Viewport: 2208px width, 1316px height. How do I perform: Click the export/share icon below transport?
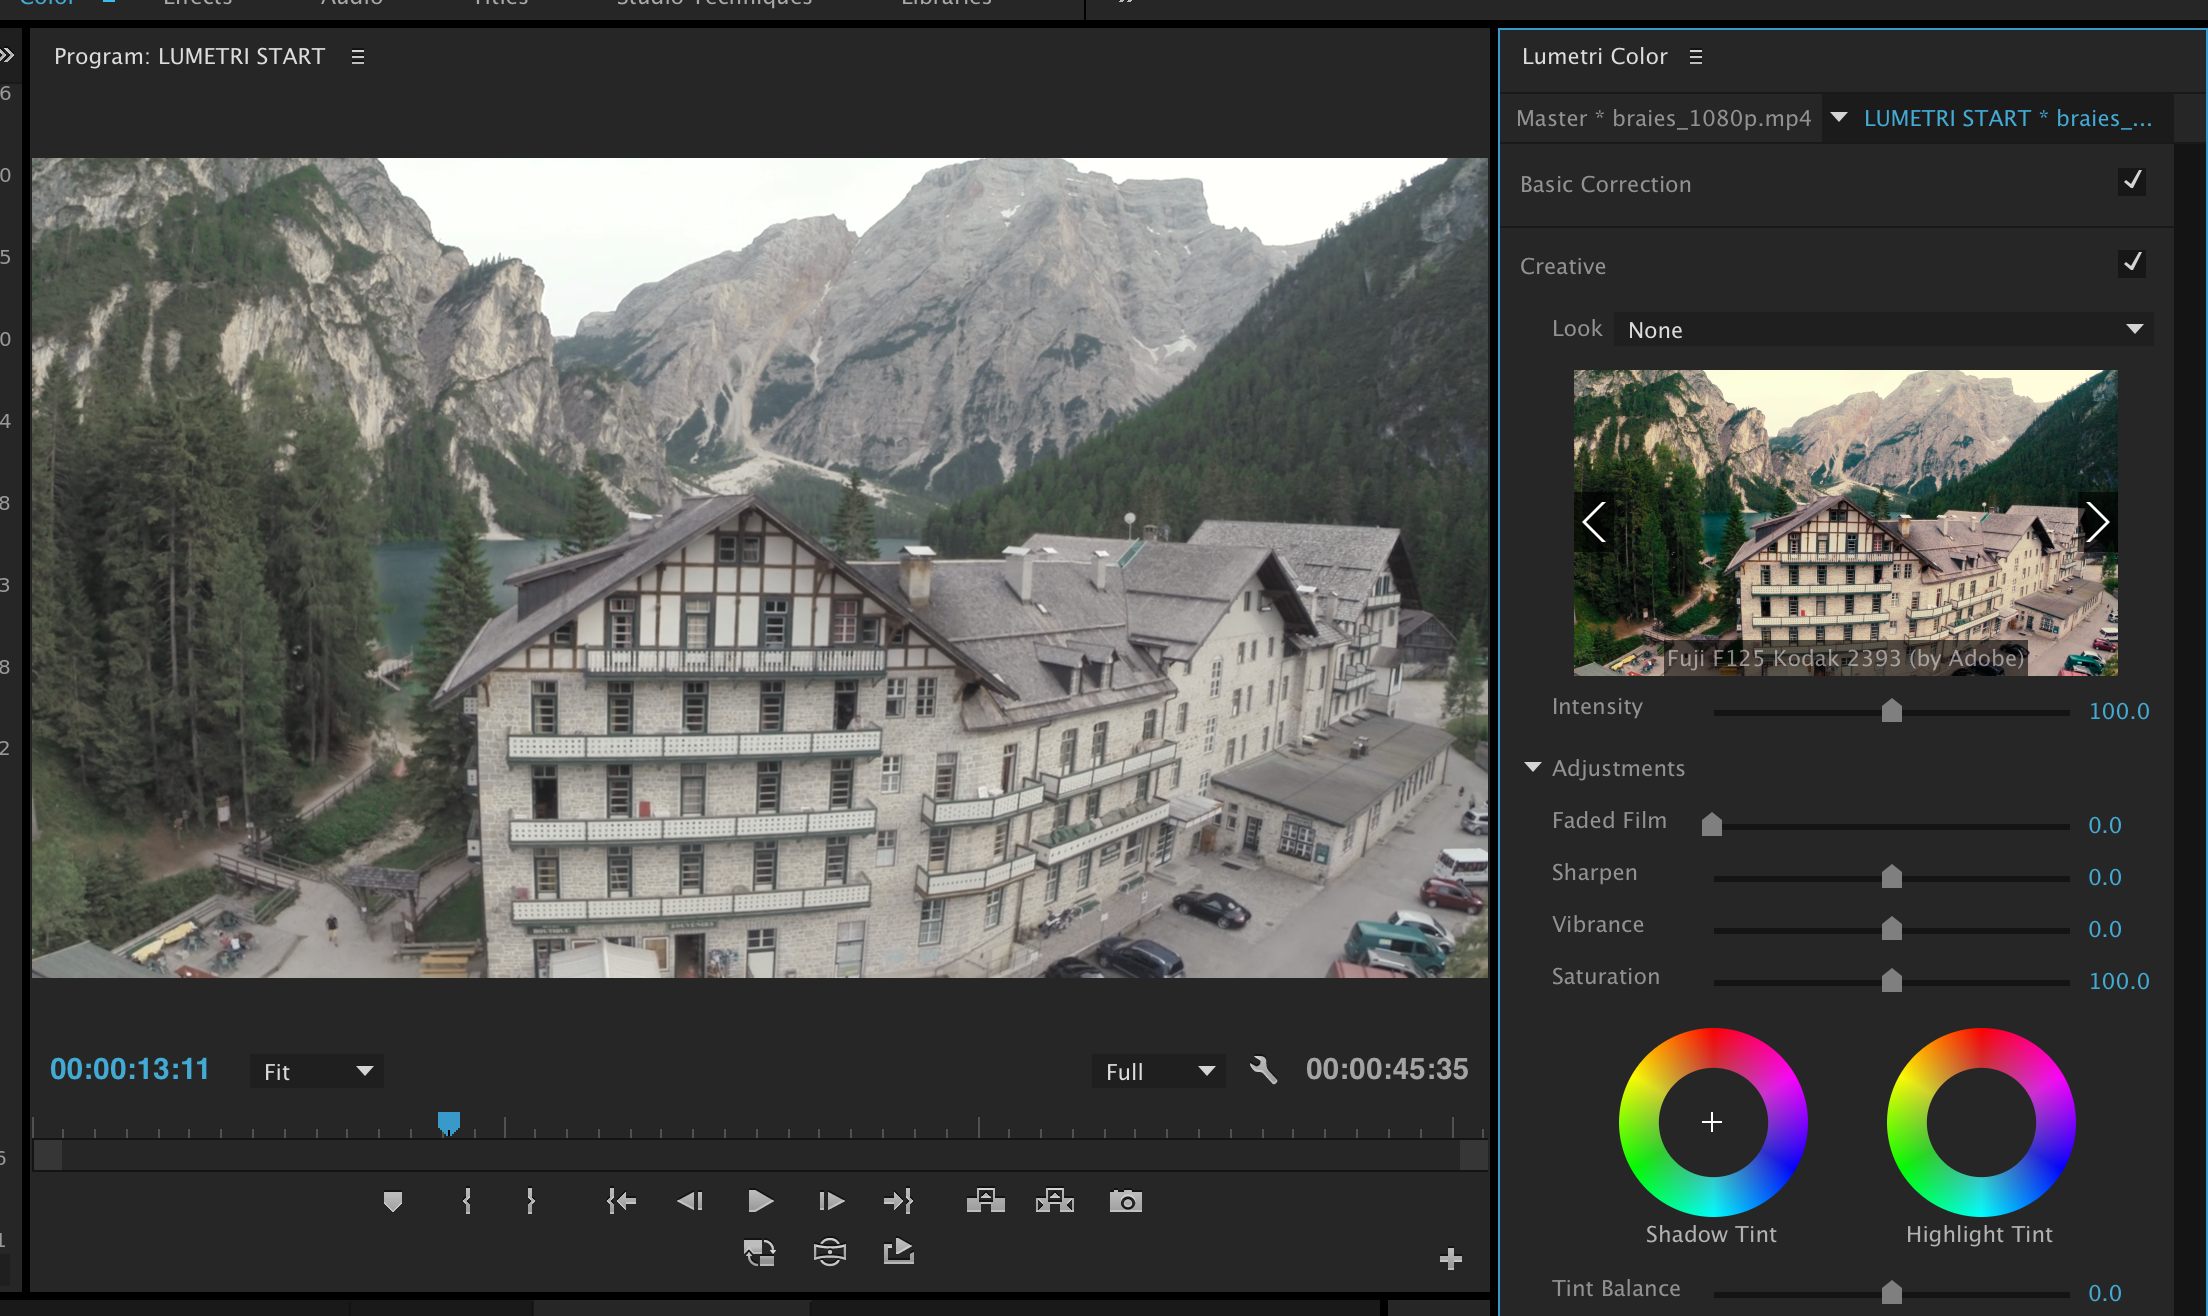click(899, 1251)
